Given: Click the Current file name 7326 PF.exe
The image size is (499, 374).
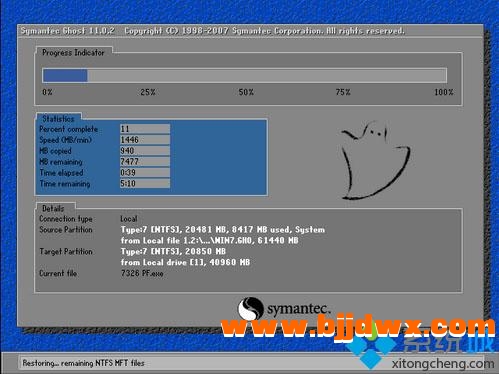Looking at the screenshot, I should click(x=142, y=273).
